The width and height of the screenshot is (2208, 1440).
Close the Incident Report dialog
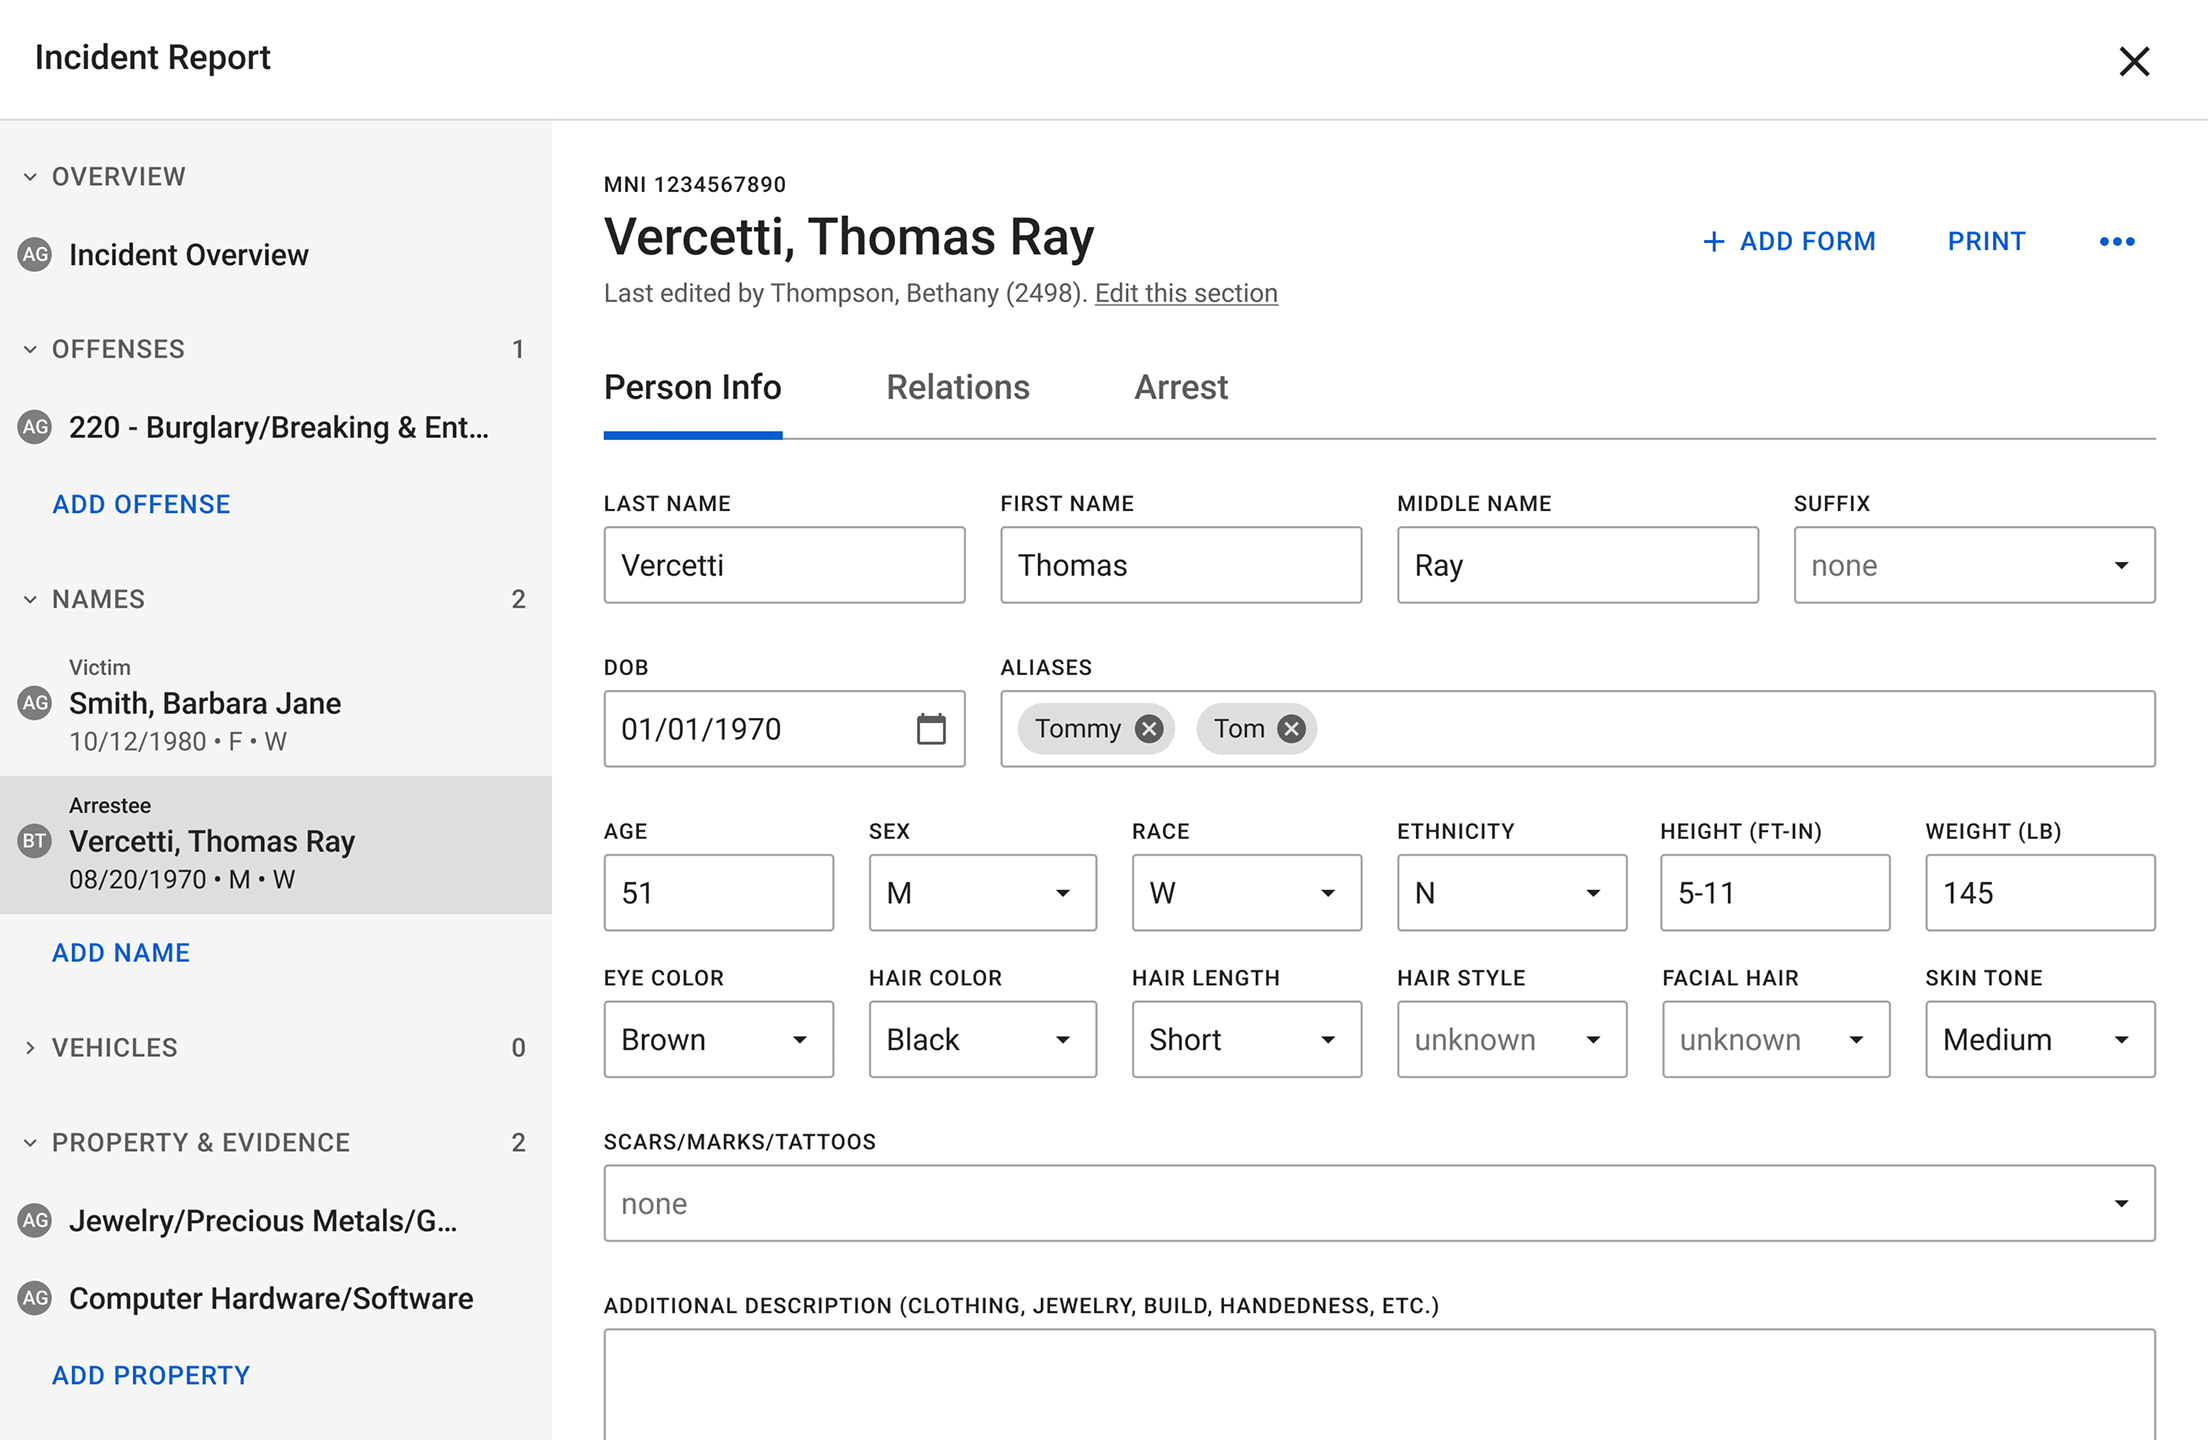point(2134,61)
